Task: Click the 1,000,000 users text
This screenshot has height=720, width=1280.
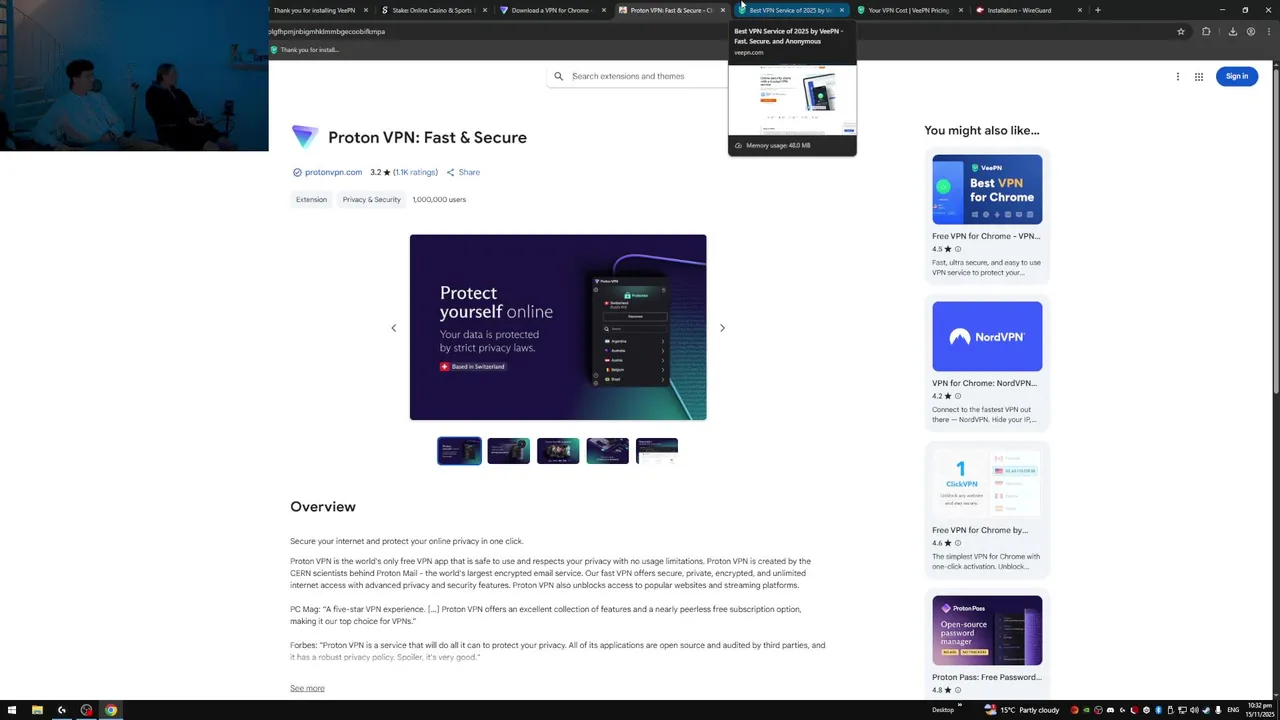Action: (439, 199)
